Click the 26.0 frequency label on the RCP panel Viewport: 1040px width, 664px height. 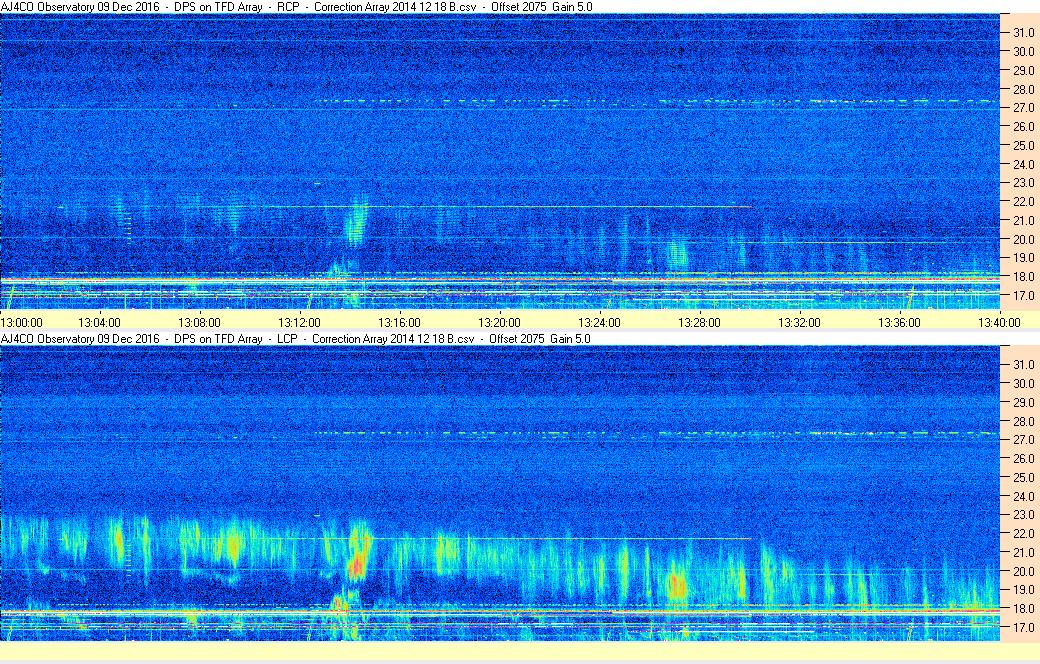(1023, 127)
